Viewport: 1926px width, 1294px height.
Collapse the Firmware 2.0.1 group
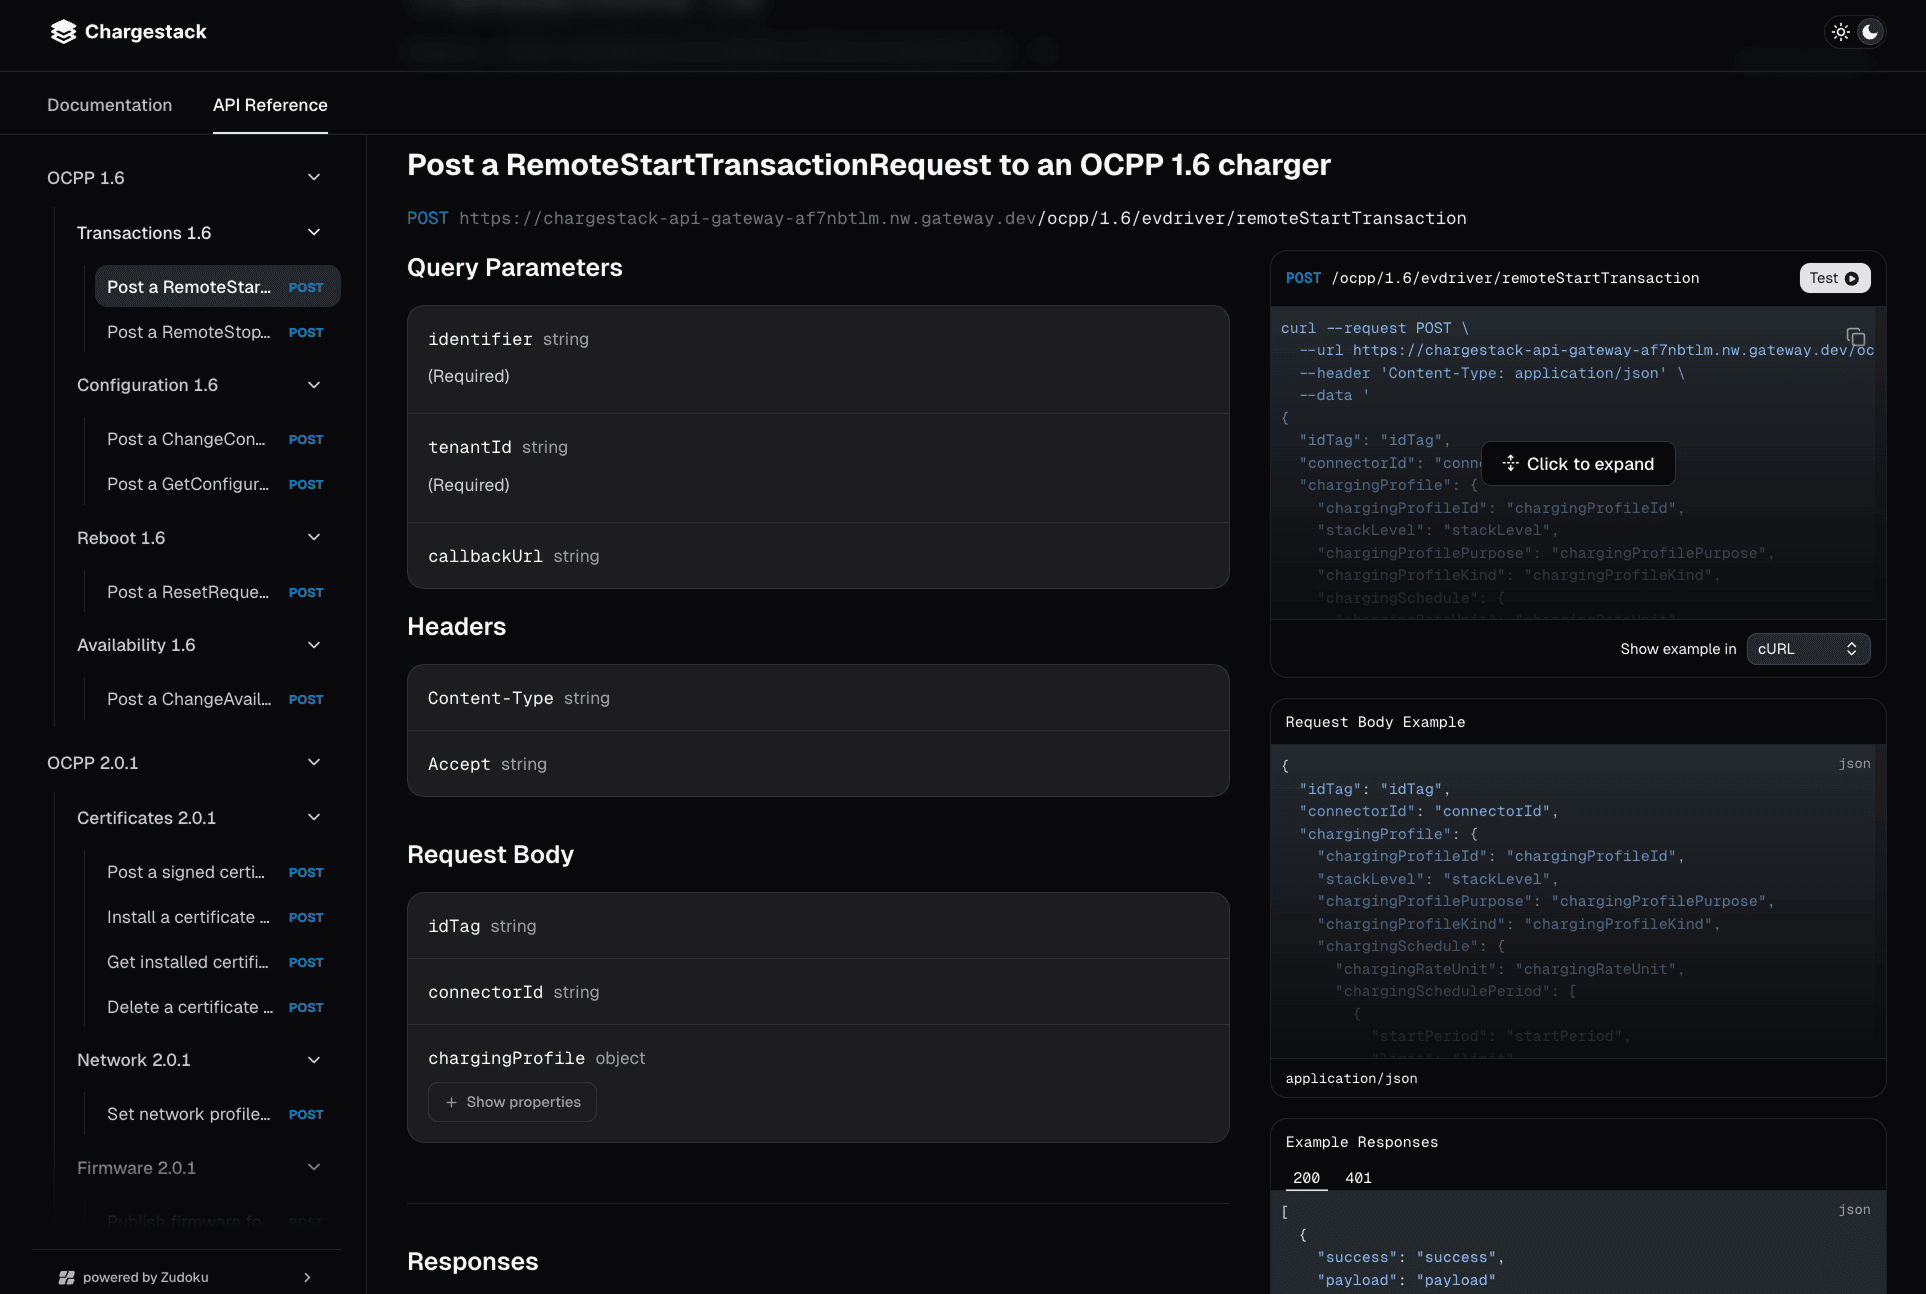(314, 1167)
